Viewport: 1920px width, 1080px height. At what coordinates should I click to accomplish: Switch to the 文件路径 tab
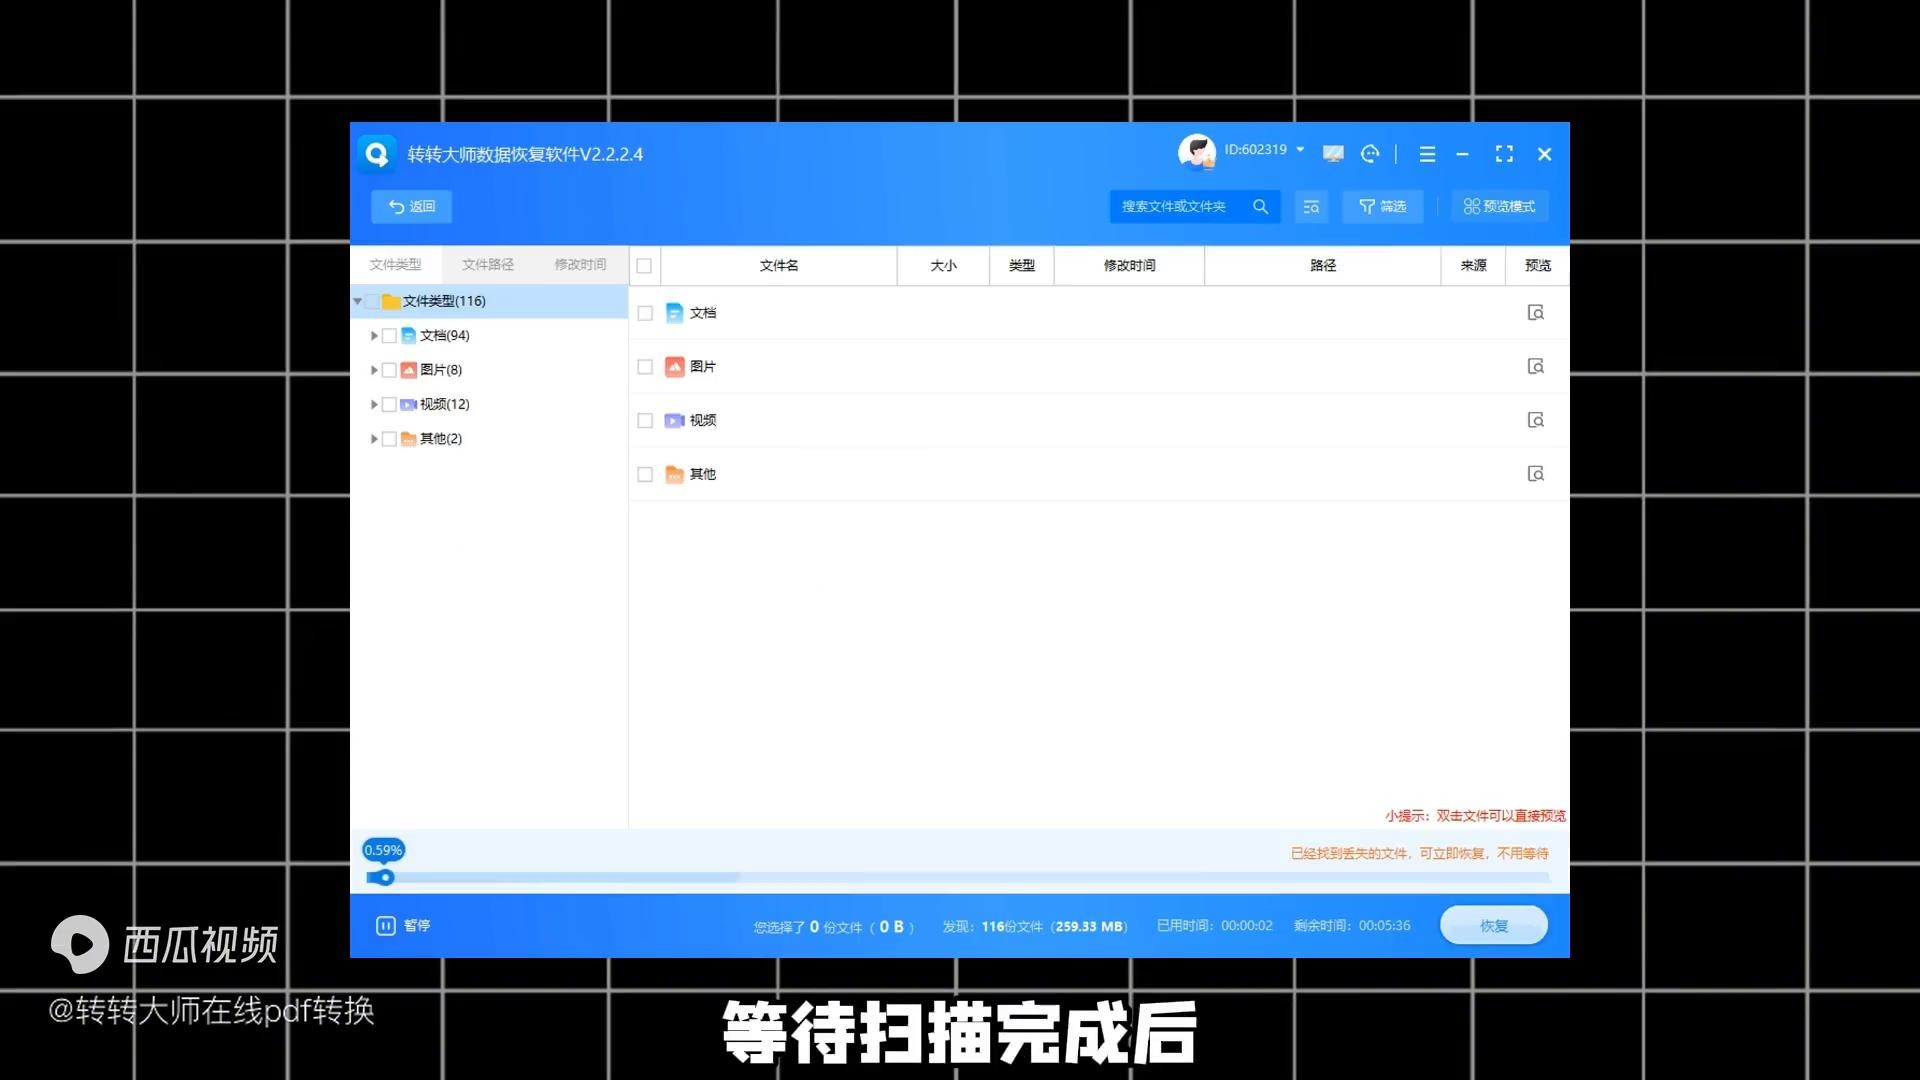pos(488,265)
